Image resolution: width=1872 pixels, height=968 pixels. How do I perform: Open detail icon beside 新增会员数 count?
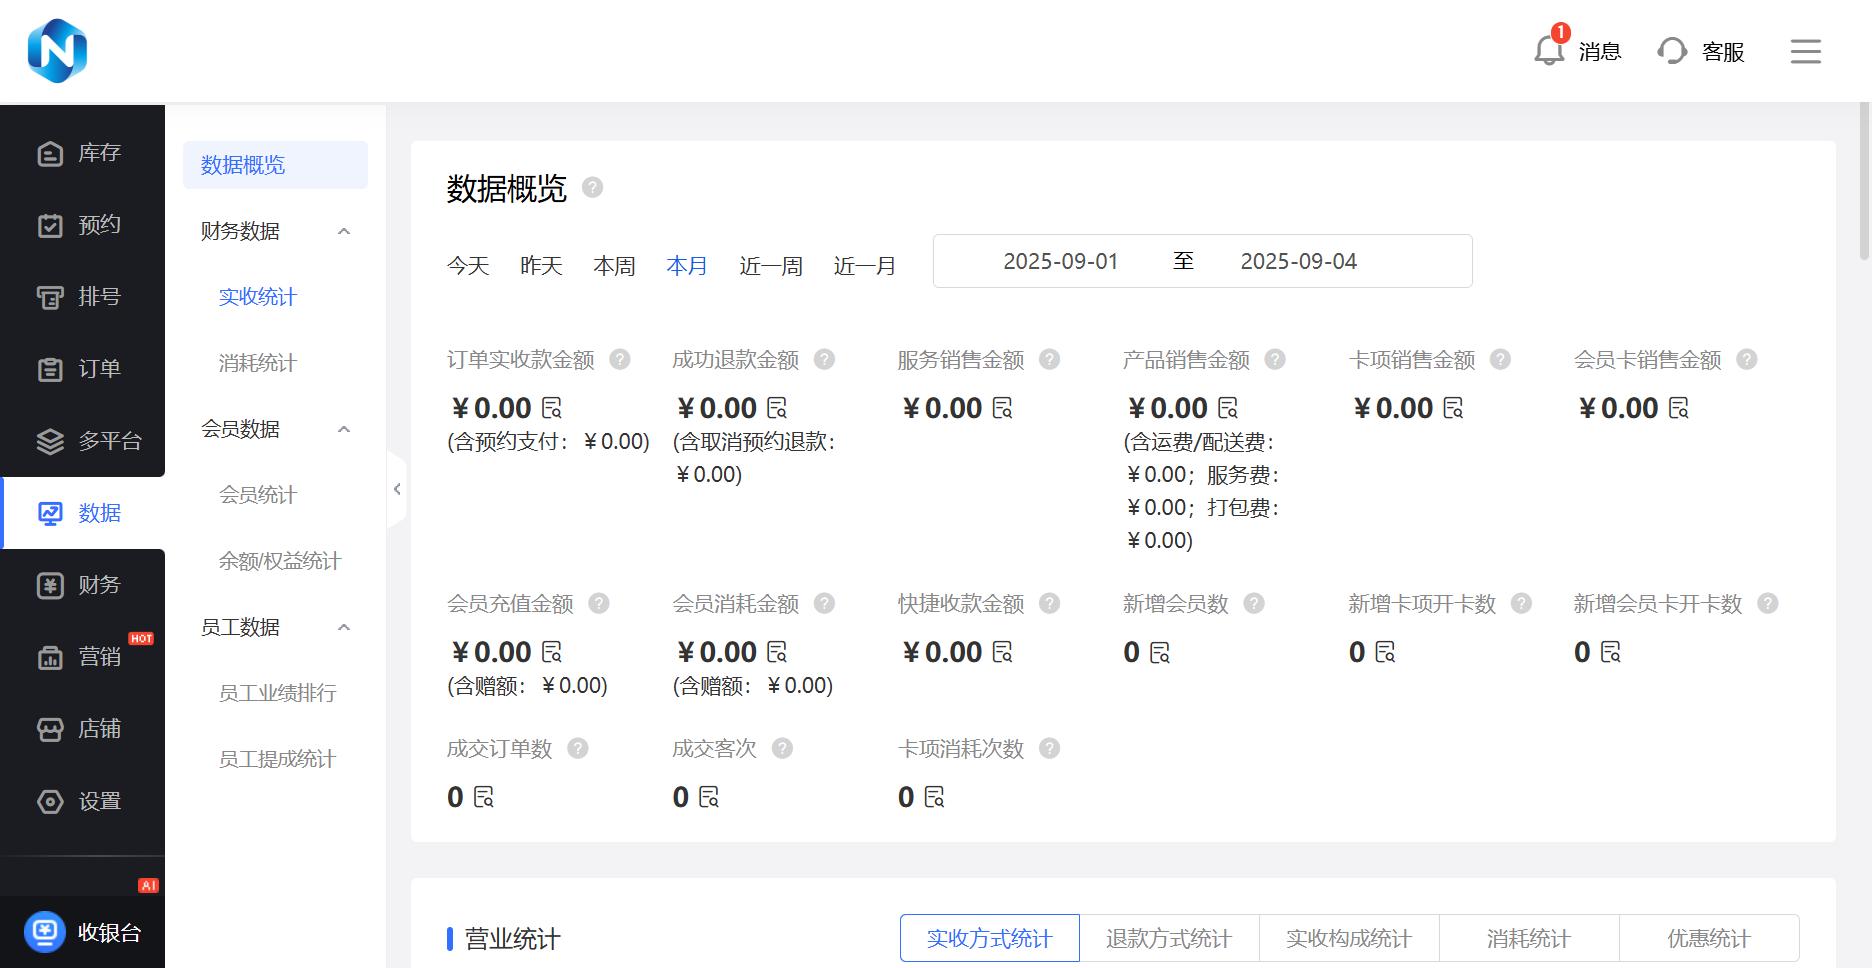1160,653
